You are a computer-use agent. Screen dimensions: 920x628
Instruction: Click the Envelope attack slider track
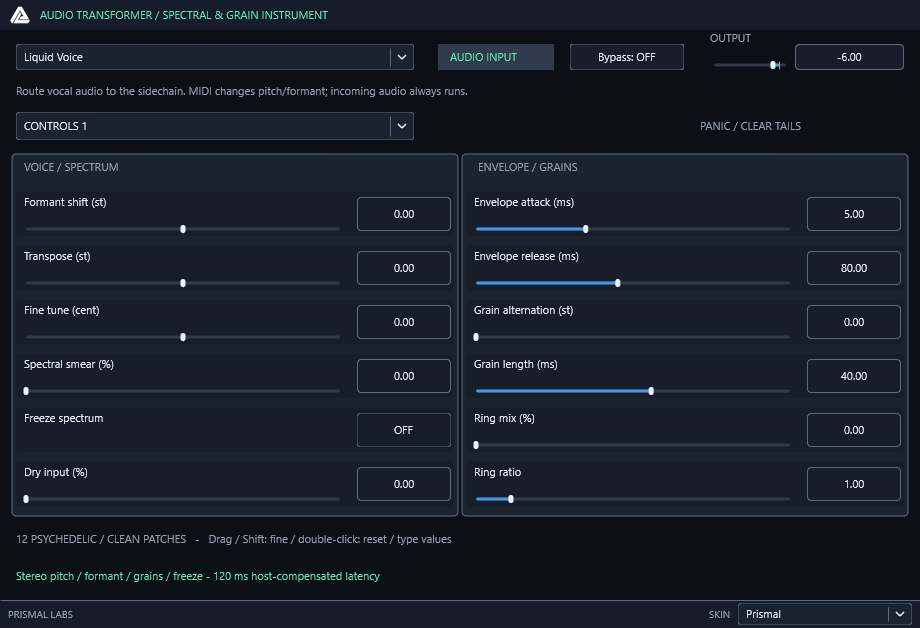tap(633, 229)
